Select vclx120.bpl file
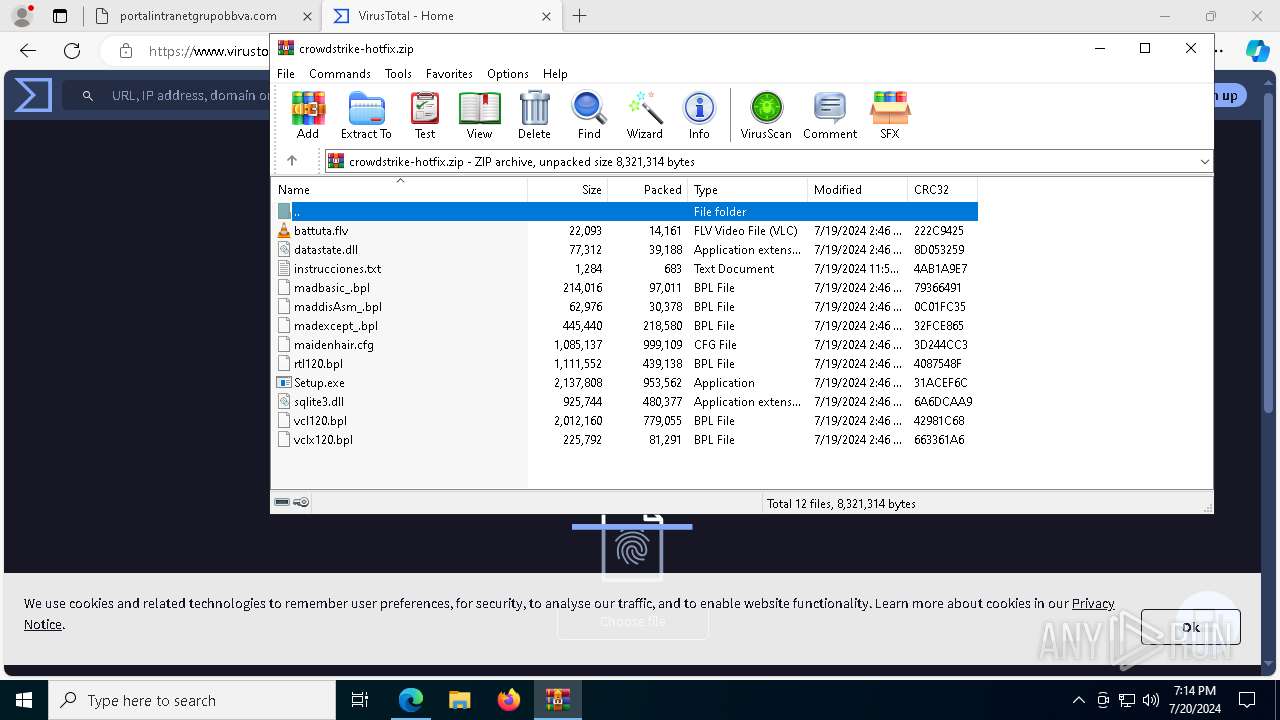The image size is (1280, 720). [x=625, y=440]
